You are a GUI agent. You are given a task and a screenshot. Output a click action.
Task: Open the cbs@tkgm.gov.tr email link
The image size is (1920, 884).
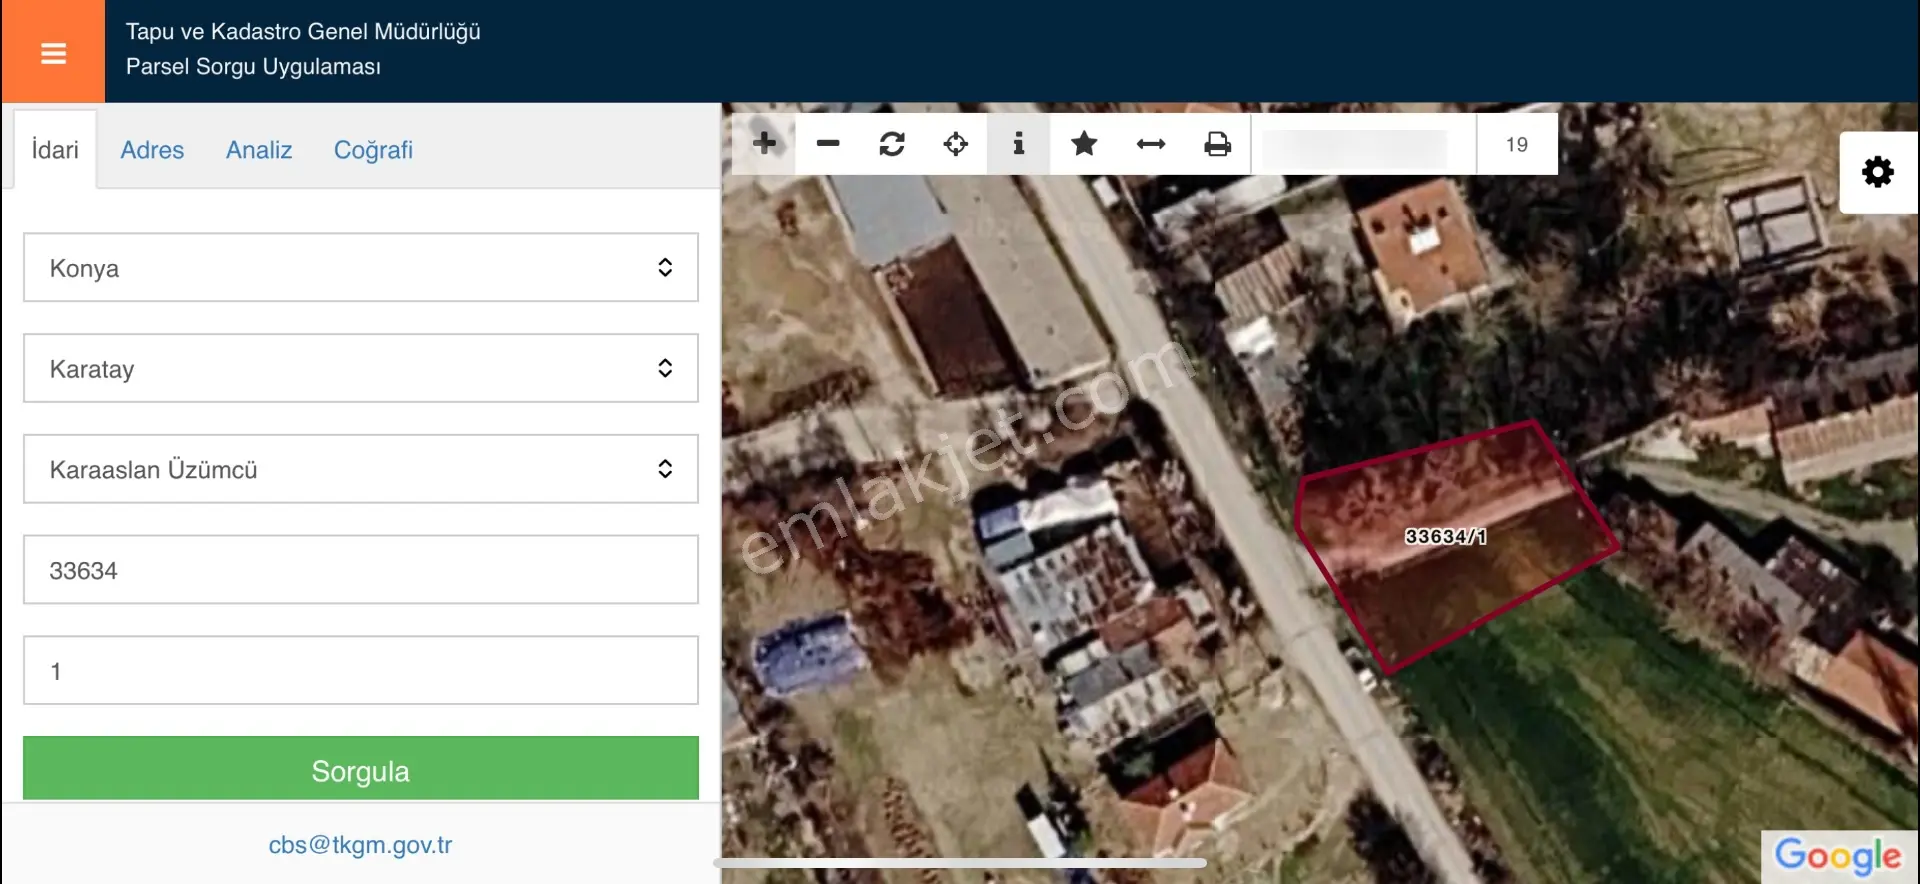pyautogui.click(x=360, y=845)
